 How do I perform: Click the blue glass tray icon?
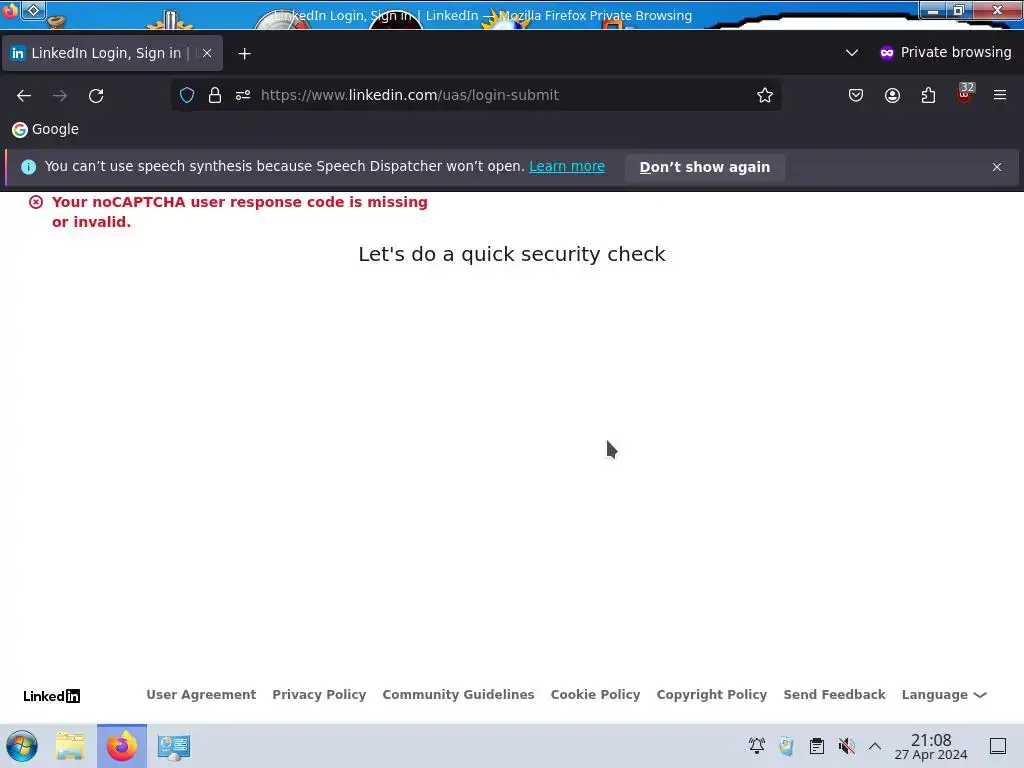(786, 746)
